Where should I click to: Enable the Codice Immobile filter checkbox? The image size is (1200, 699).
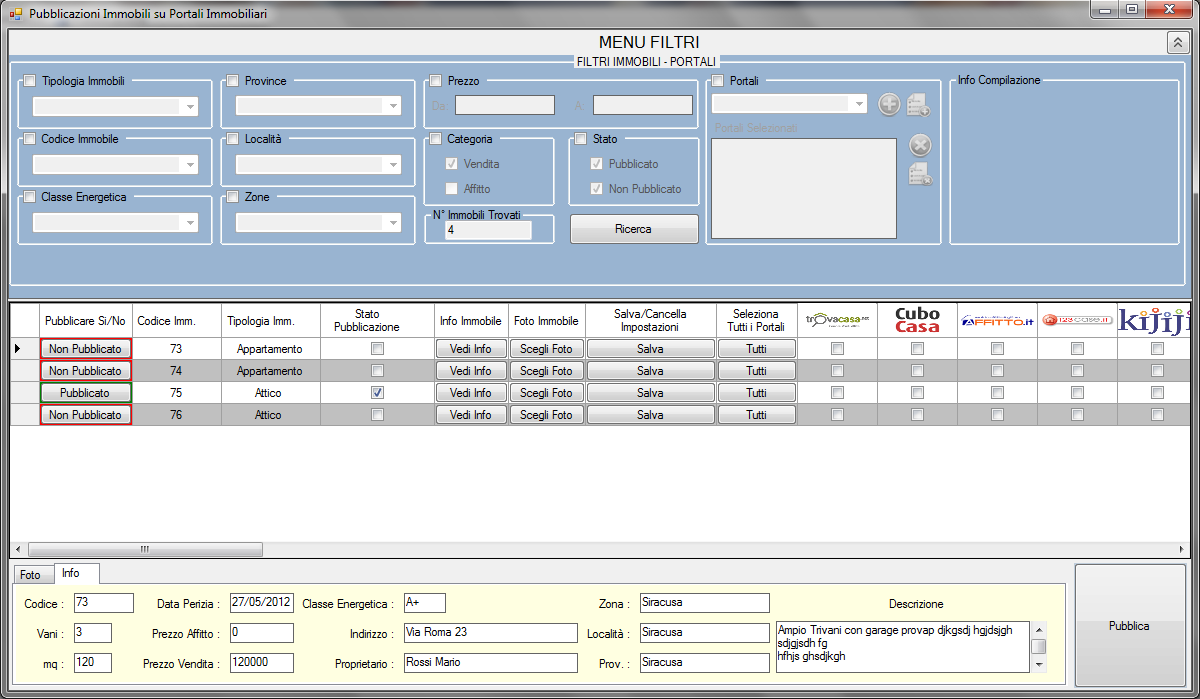click(x=30, y=139)
